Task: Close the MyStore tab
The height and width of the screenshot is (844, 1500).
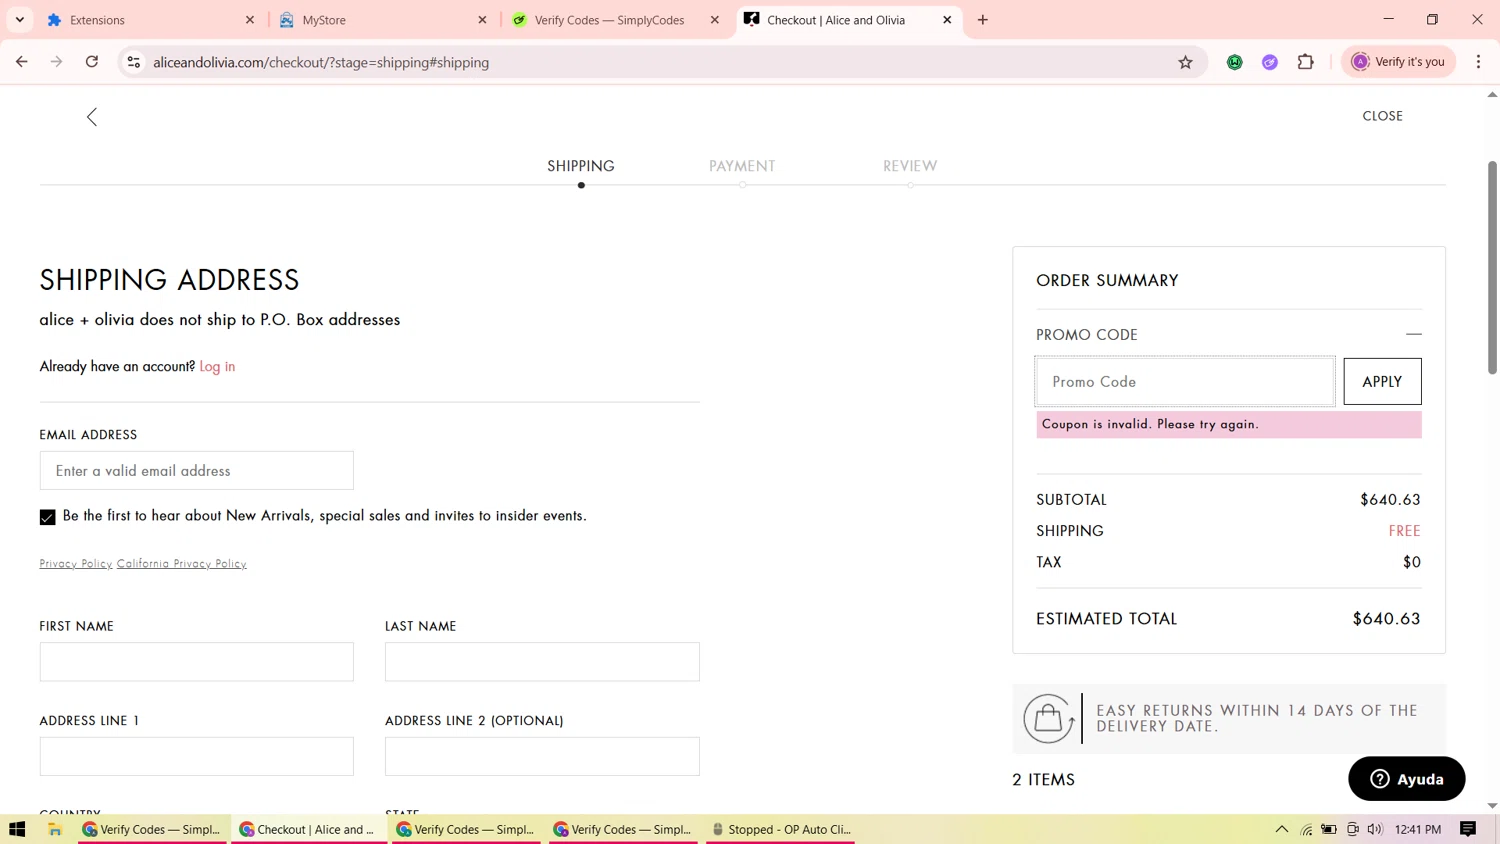Action: [482, 20]
